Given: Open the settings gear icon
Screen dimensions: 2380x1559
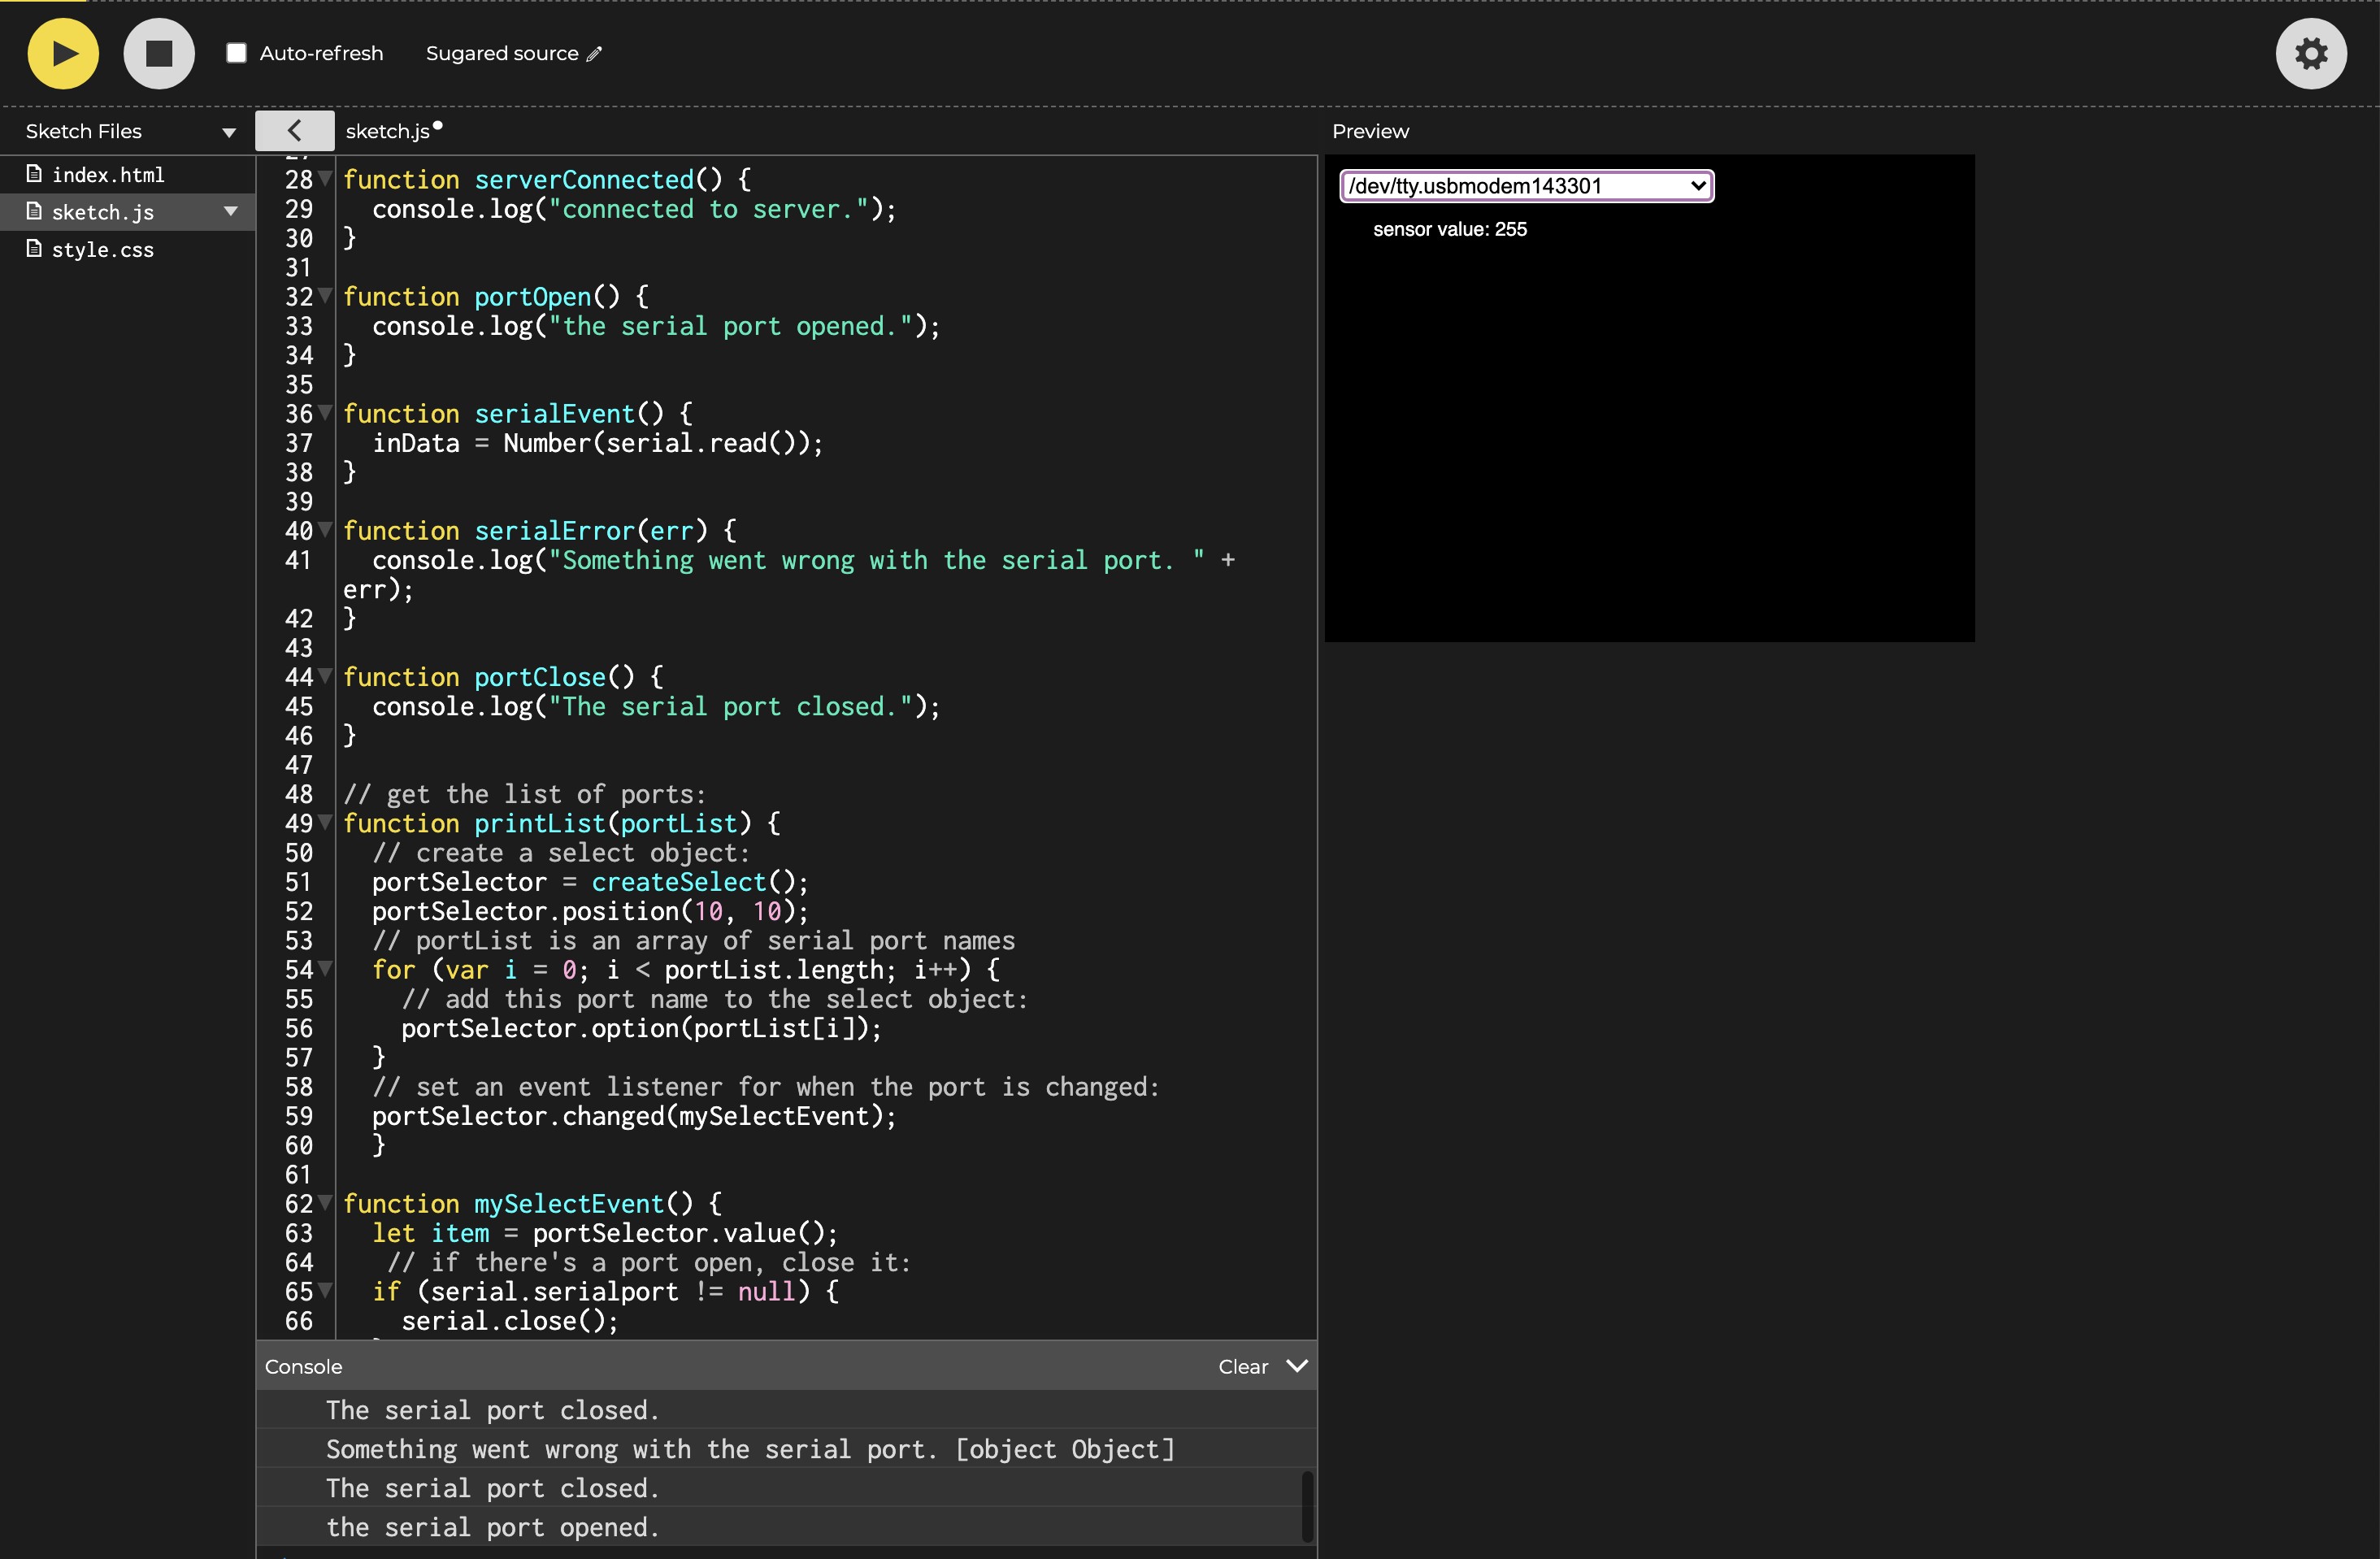Looking at the screenshot, I should pos(2310,54).
